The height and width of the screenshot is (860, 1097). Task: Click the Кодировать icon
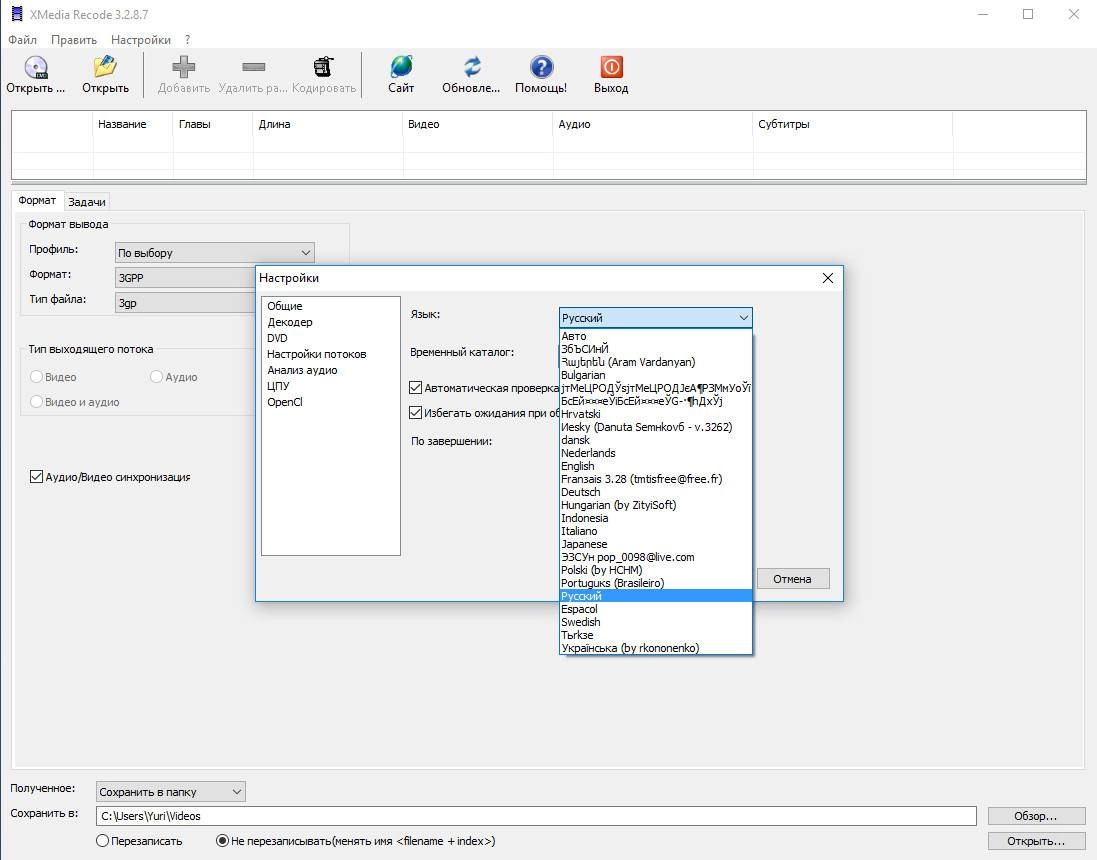[x=323, y=67]
